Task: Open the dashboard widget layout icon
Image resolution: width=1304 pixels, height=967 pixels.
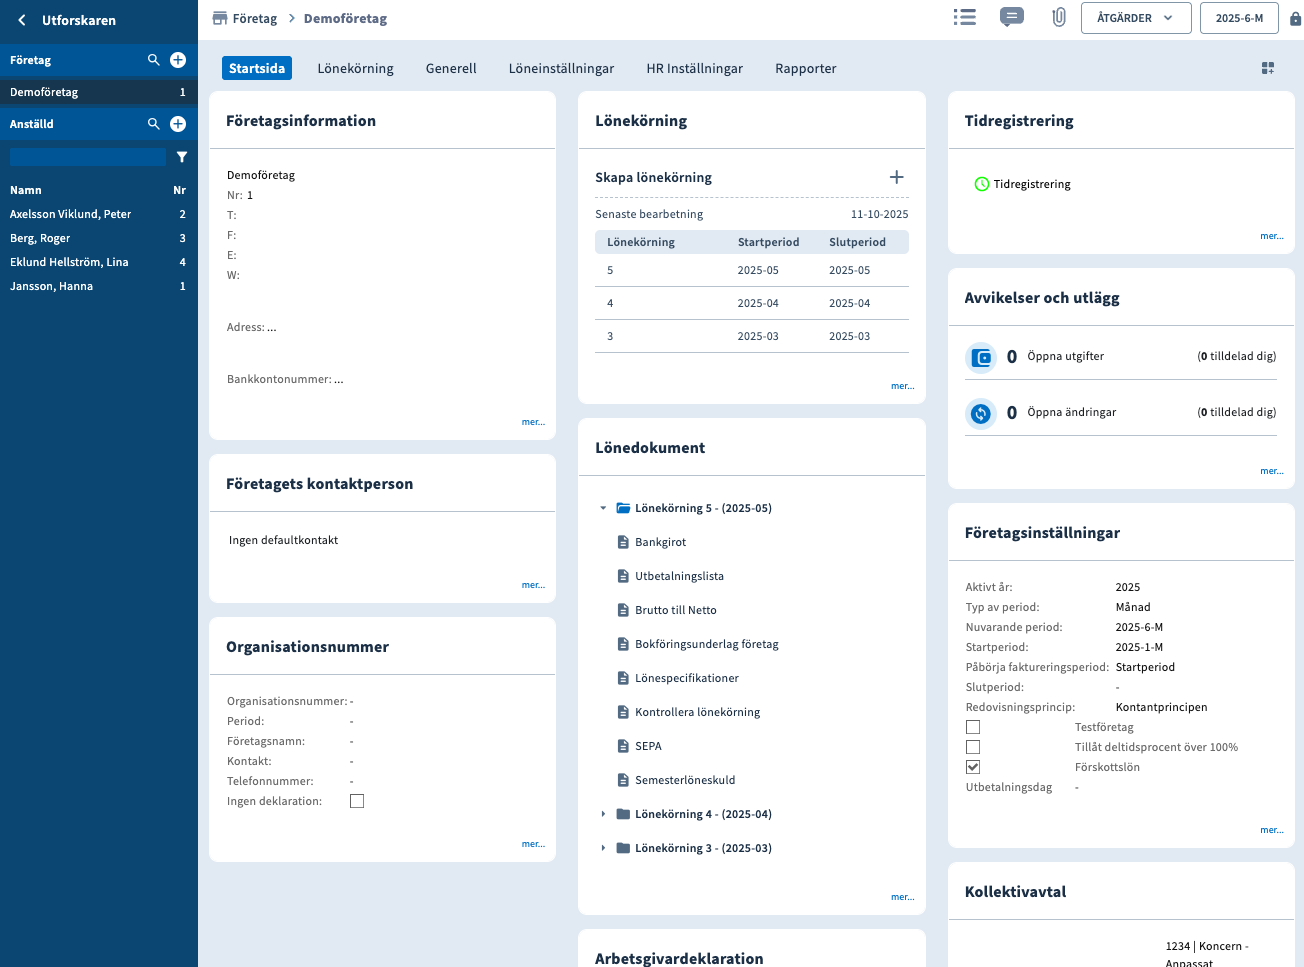Action: pyautogui.click(x=1268, y=68)
